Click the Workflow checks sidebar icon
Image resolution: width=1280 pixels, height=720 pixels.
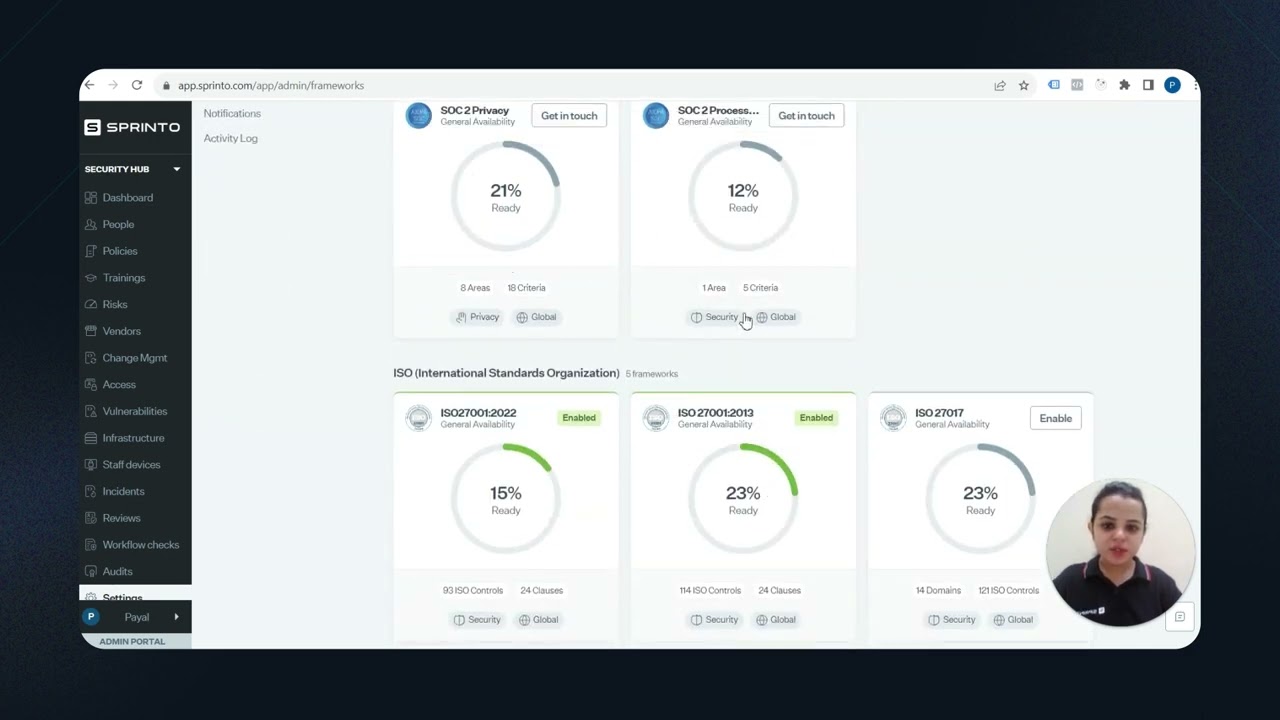[x=91, y=545]
